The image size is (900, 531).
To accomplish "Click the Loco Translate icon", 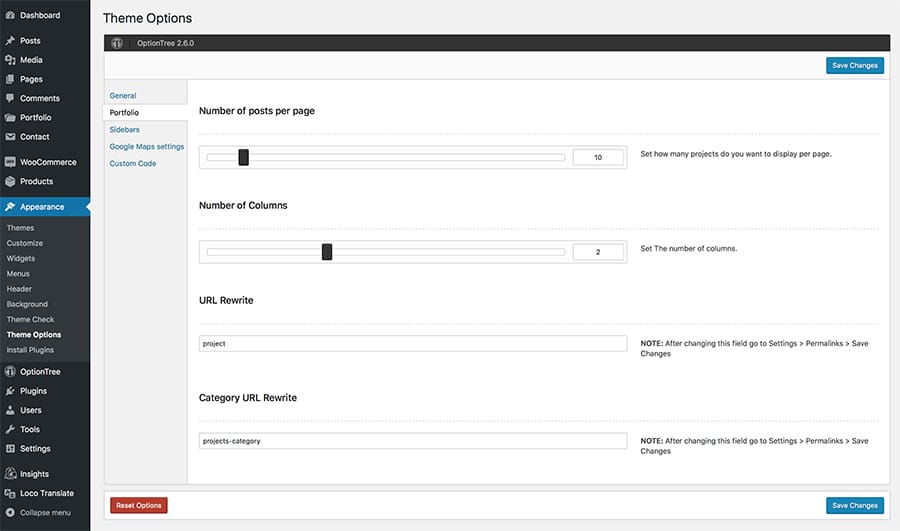I will point(10,493).
